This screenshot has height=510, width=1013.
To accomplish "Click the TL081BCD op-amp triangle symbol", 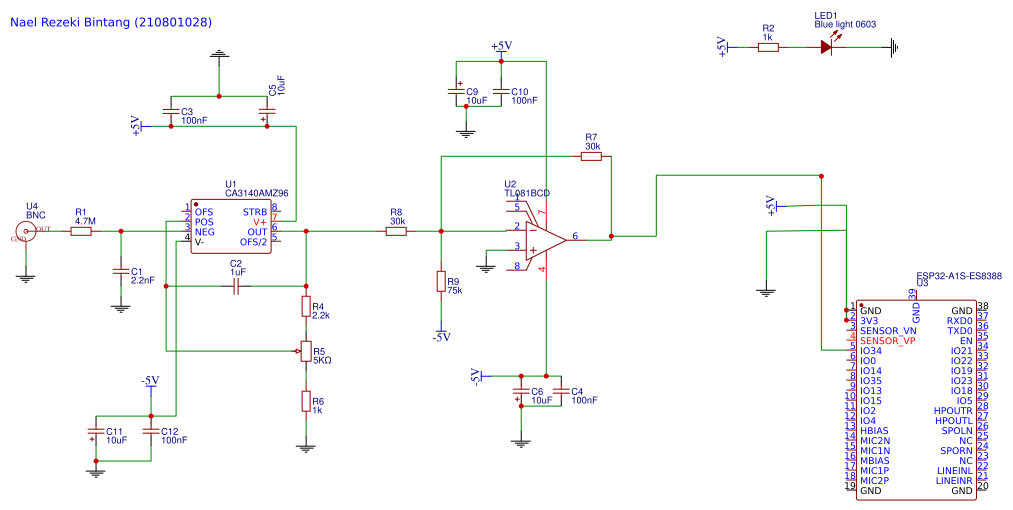I will coord(546,240).
